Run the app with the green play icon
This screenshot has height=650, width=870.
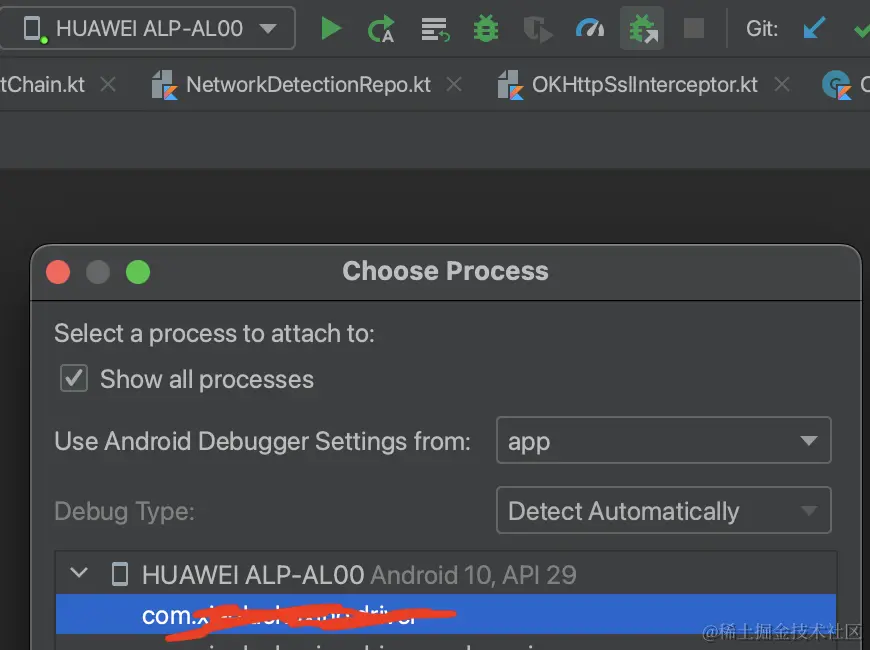pyautogui.click(x=331, y=29)
